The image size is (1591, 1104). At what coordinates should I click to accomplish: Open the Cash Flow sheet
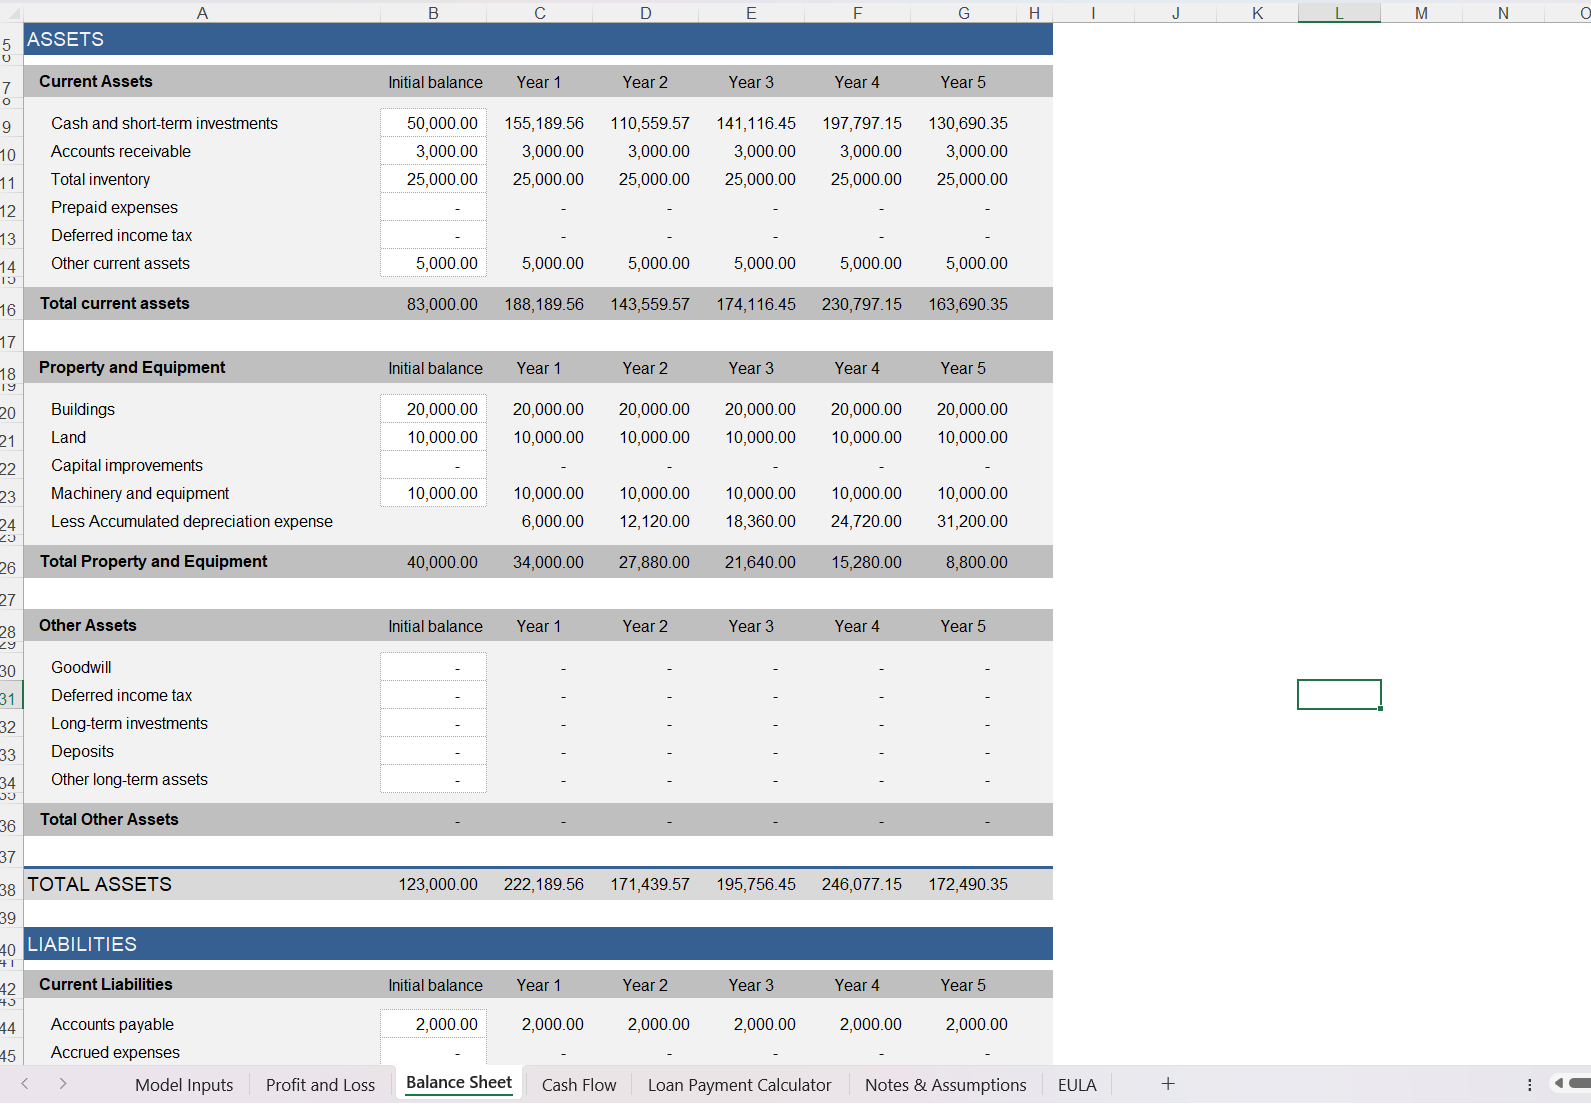(x=579, y=1085)
